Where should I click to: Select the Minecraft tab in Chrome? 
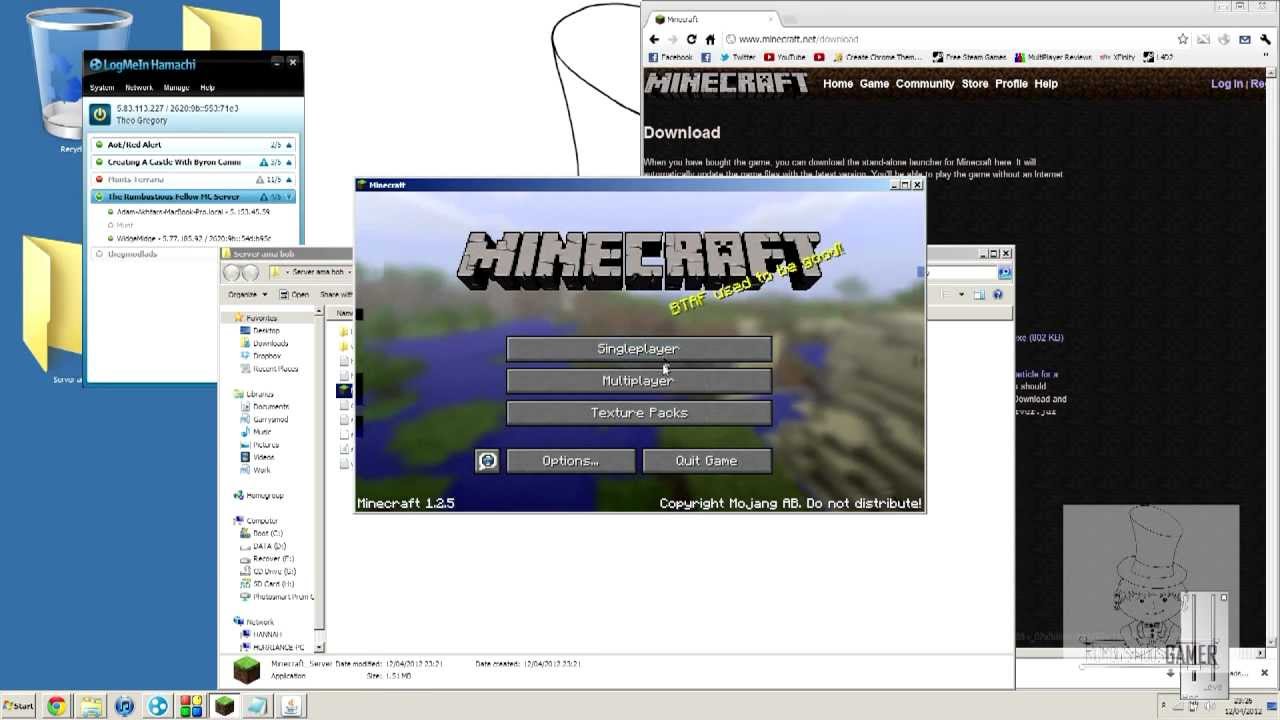coord(710,19)
